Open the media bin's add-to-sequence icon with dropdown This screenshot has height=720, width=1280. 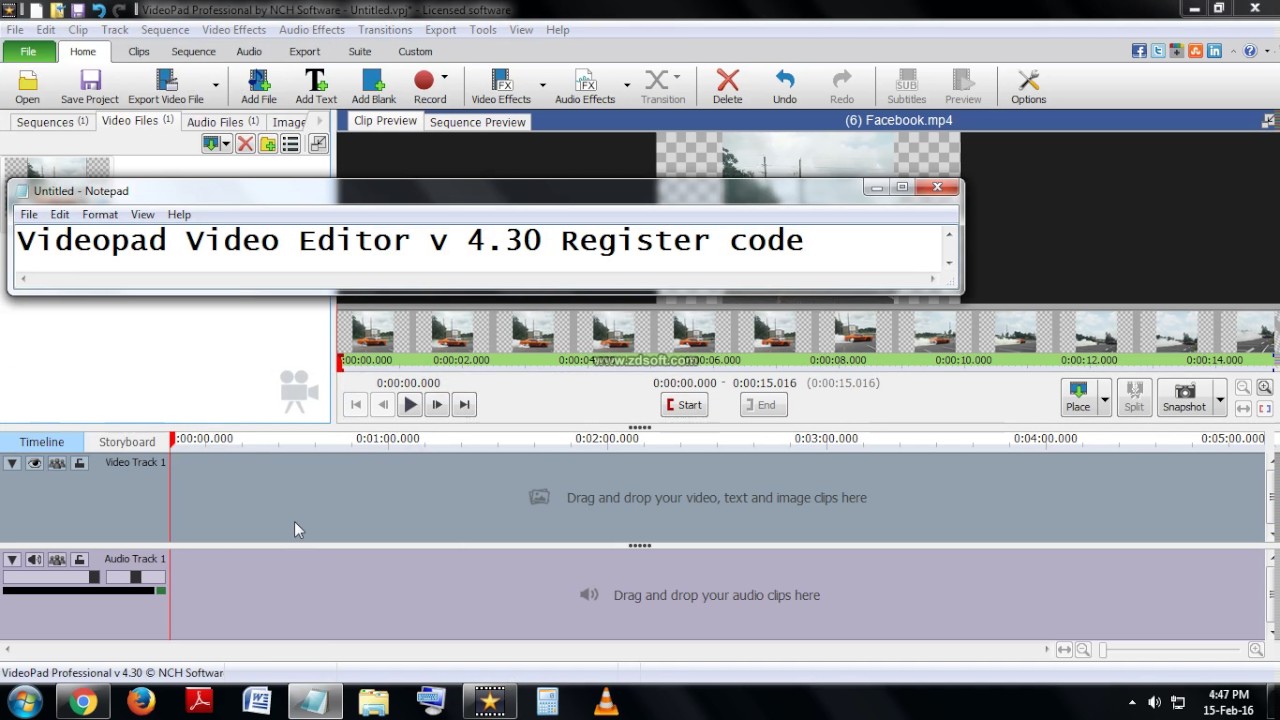[x=216, y=144]
